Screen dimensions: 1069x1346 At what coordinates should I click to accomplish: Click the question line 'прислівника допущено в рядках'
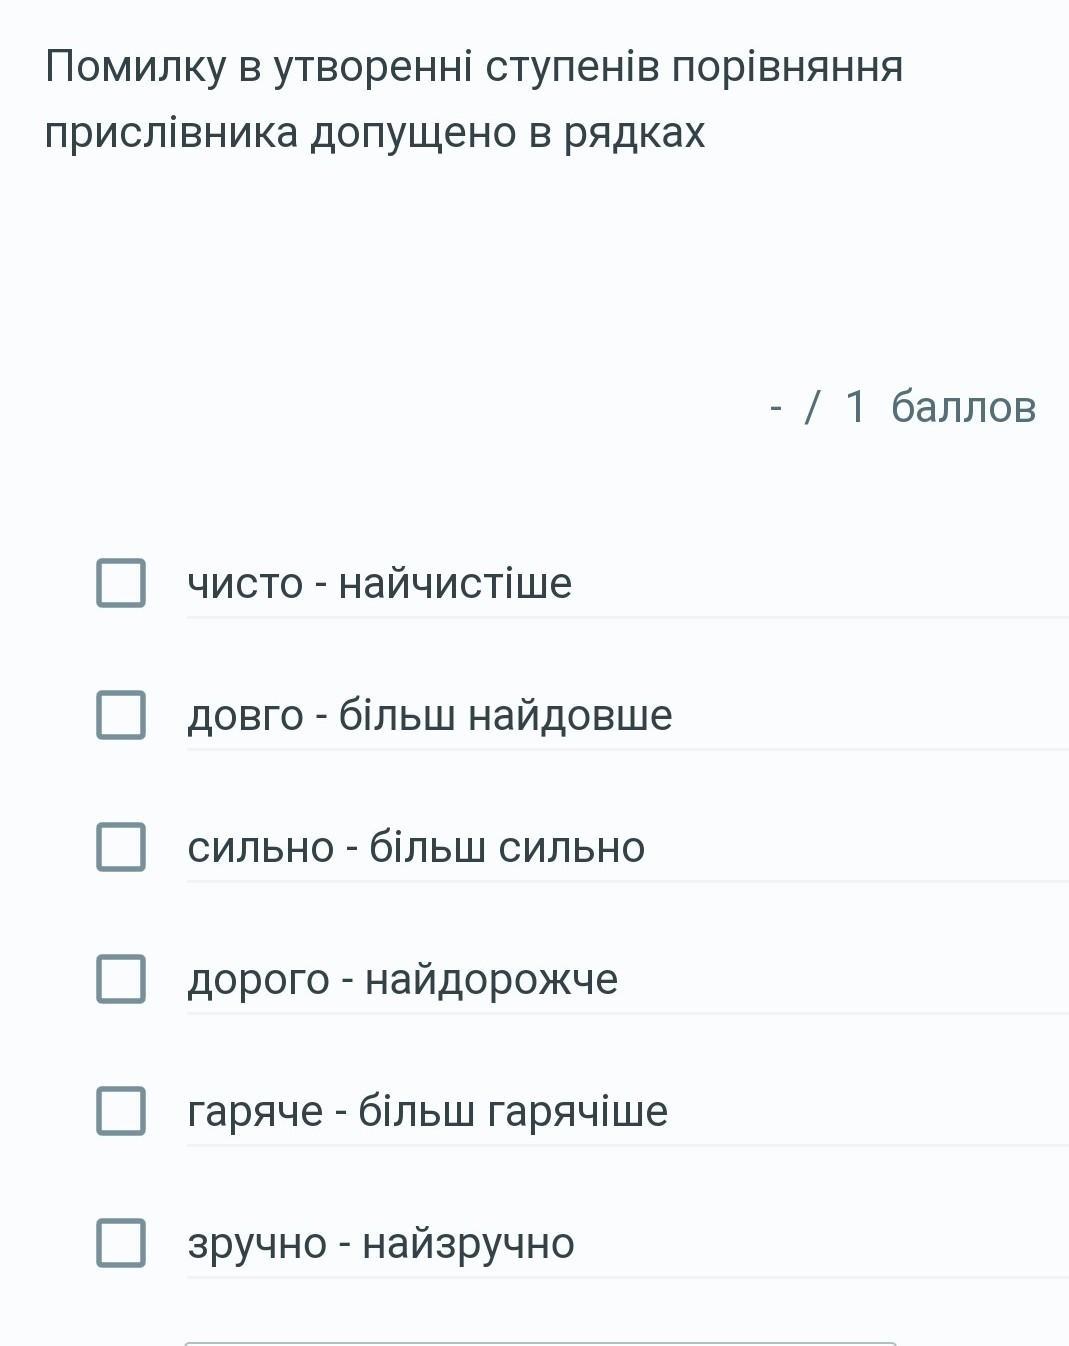point(375,133)
